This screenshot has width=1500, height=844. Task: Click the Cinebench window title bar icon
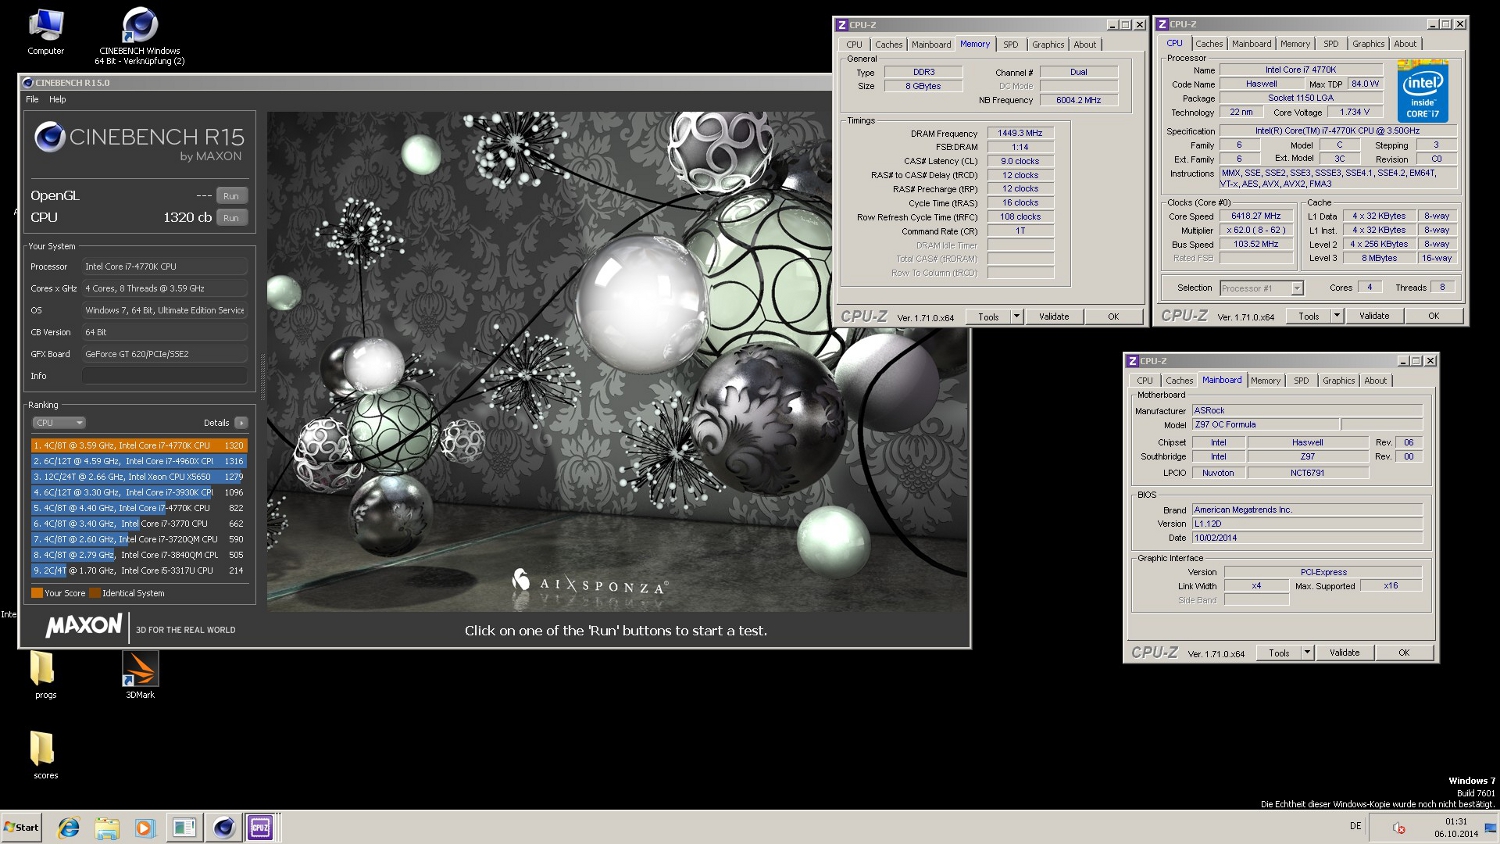pos(28,83)
